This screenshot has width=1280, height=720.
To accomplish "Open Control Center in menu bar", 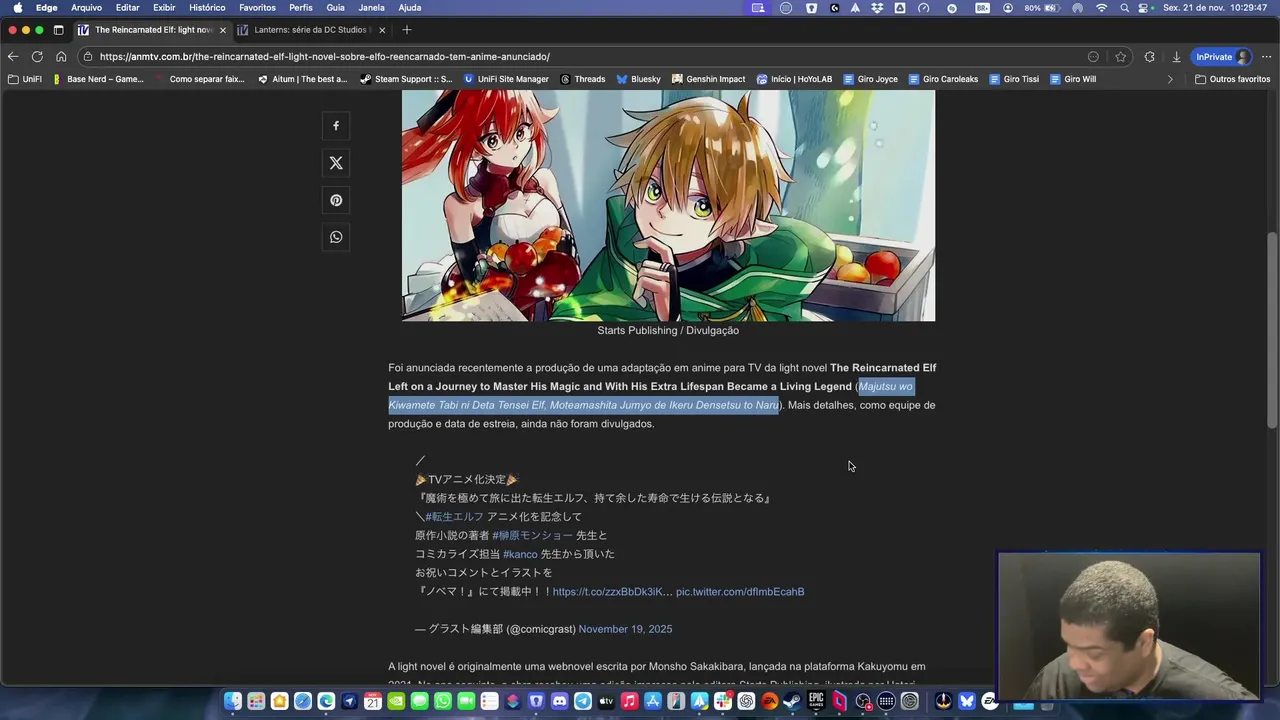I will (1141, 8).
